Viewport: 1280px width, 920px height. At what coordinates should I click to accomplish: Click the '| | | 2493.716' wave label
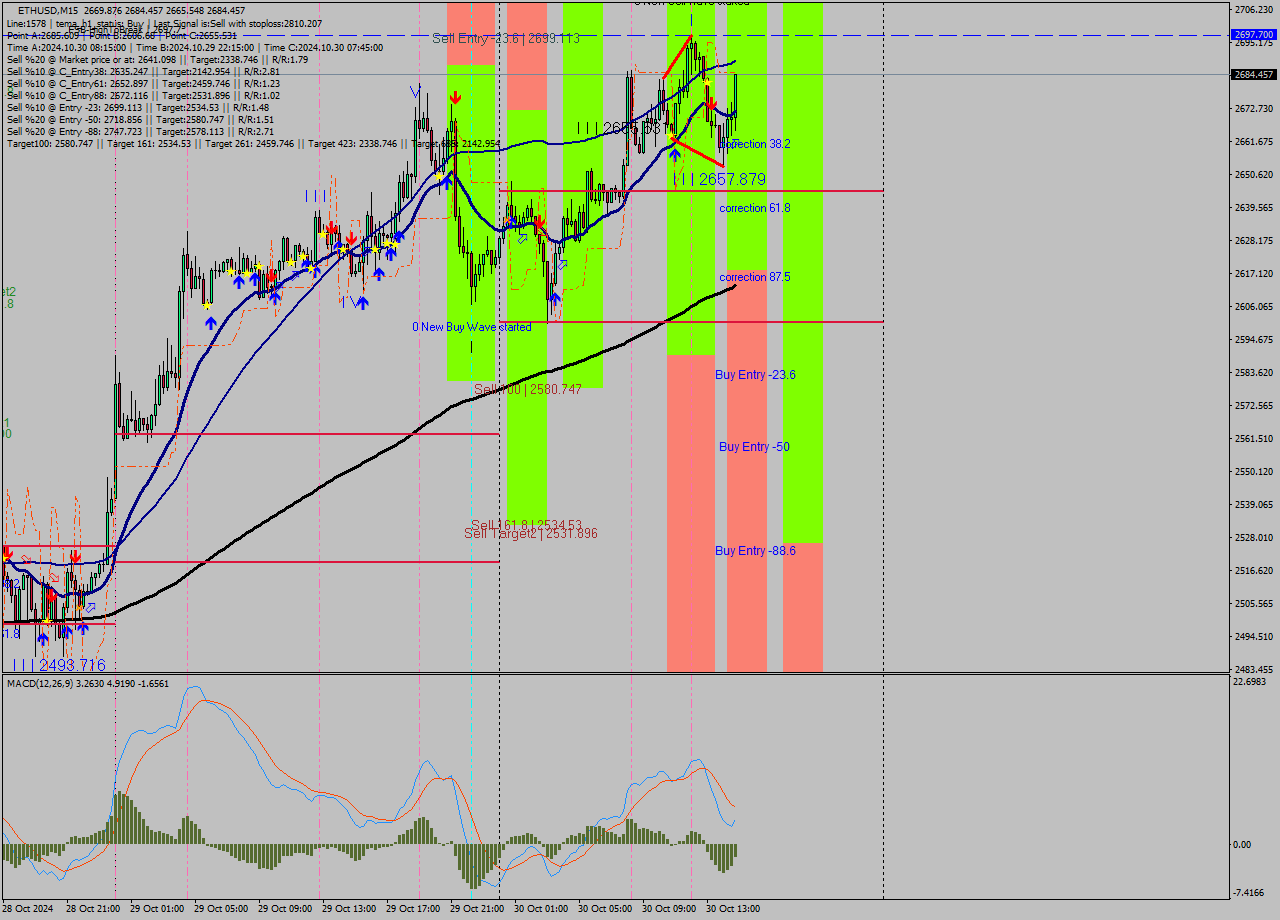coord(58,665)
